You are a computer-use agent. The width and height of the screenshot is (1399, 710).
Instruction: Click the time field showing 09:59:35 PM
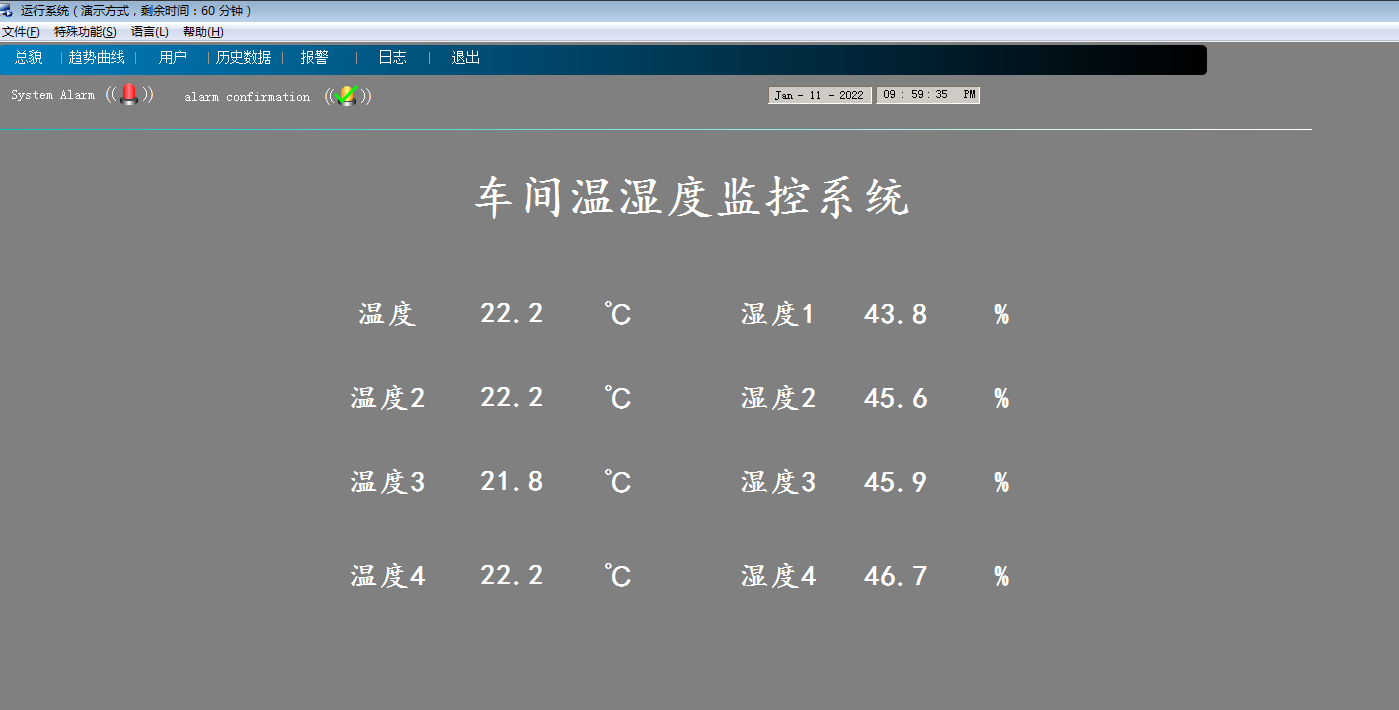pos(928,95)
